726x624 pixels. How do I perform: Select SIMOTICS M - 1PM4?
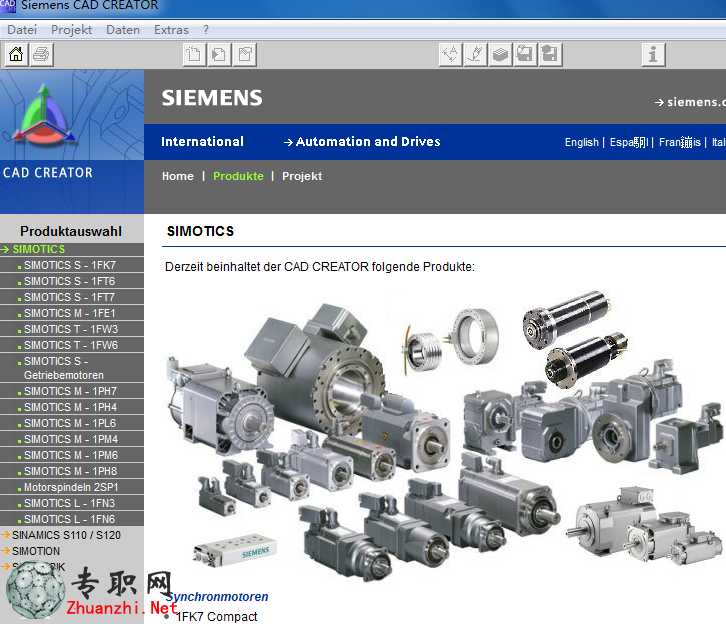72,439
